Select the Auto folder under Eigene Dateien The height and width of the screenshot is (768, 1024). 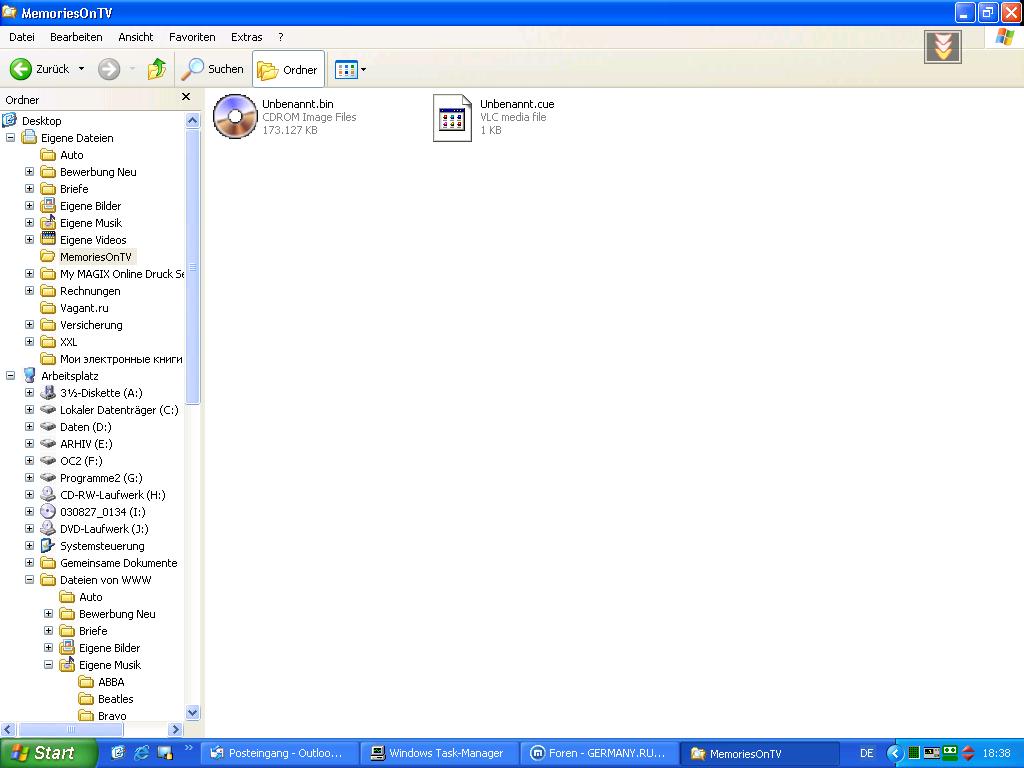(x=71, y=155)
